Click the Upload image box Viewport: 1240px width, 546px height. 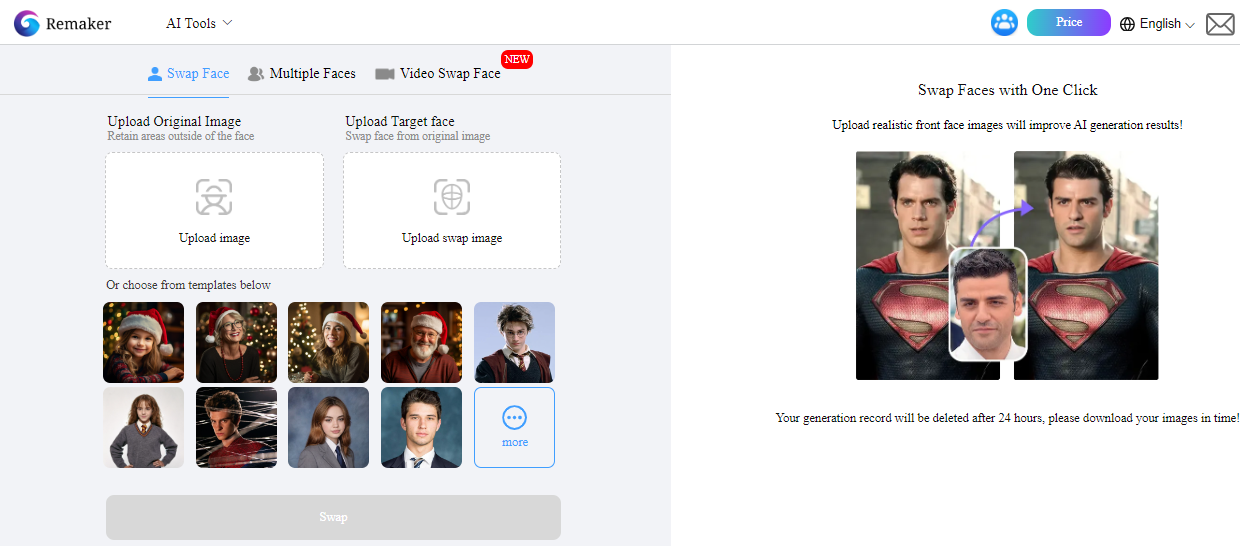click(214, 210)
